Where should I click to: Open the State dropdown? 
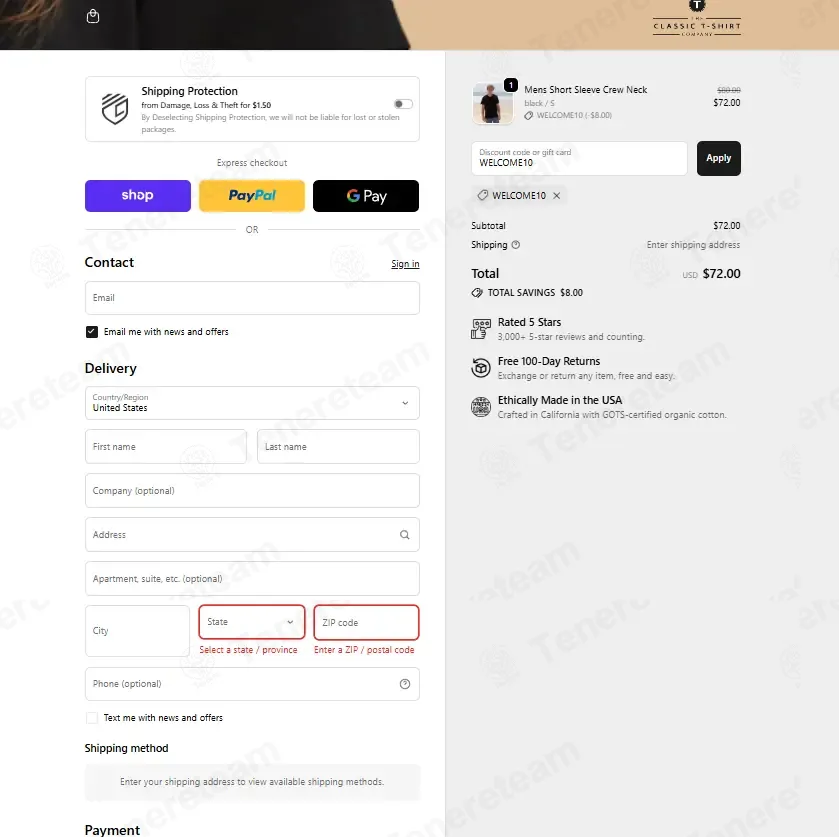251,622
